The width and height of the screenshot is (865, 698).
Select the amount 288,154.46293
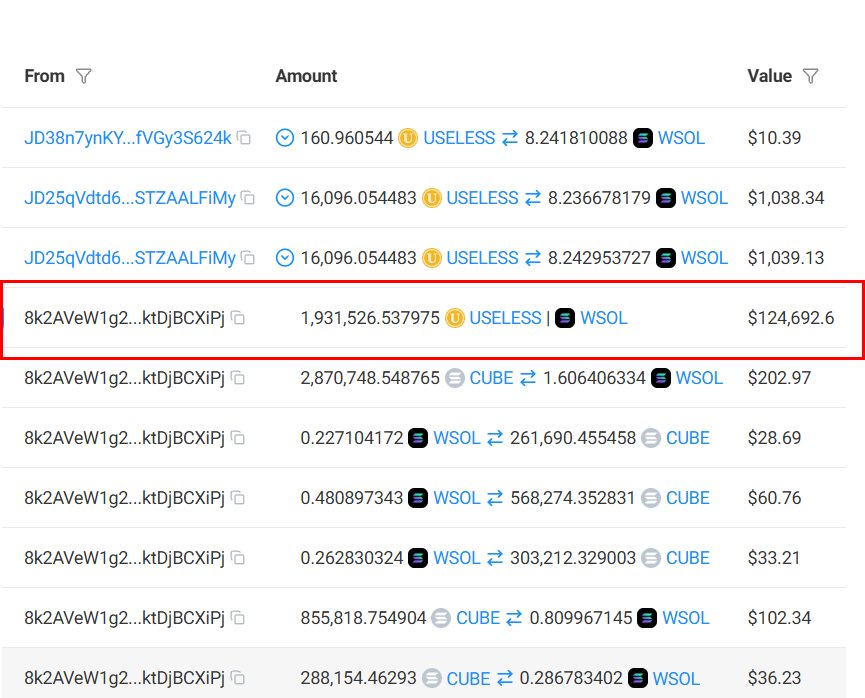pyautogui.click(x=359, y=678)
